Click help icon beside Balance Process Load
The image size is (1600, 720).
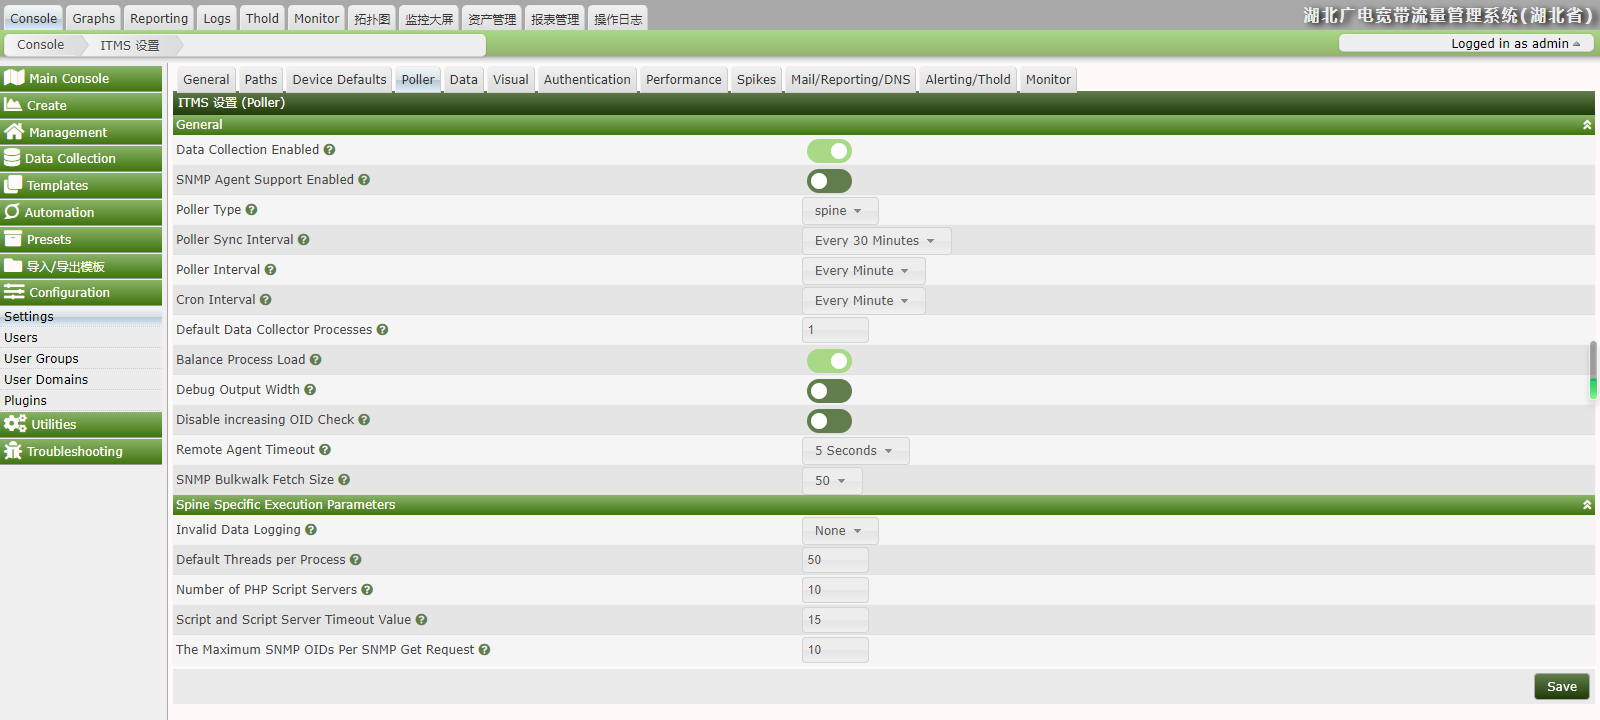click(x=315, y=360)
